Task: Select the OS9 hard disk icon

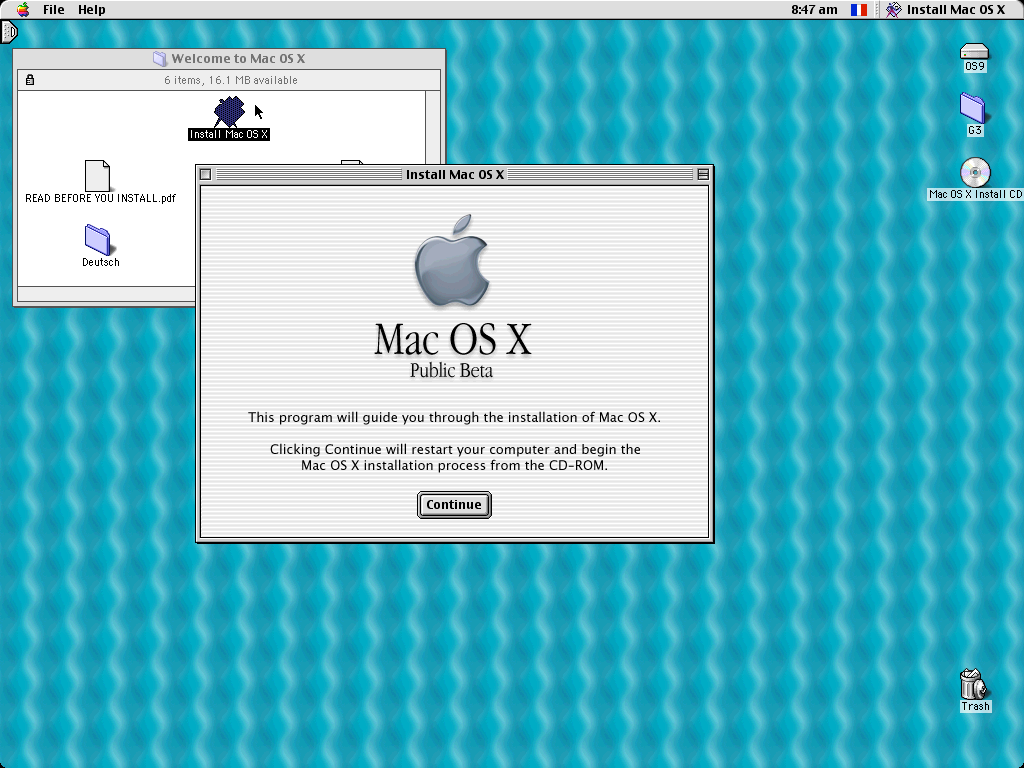Action: [974, 51]
